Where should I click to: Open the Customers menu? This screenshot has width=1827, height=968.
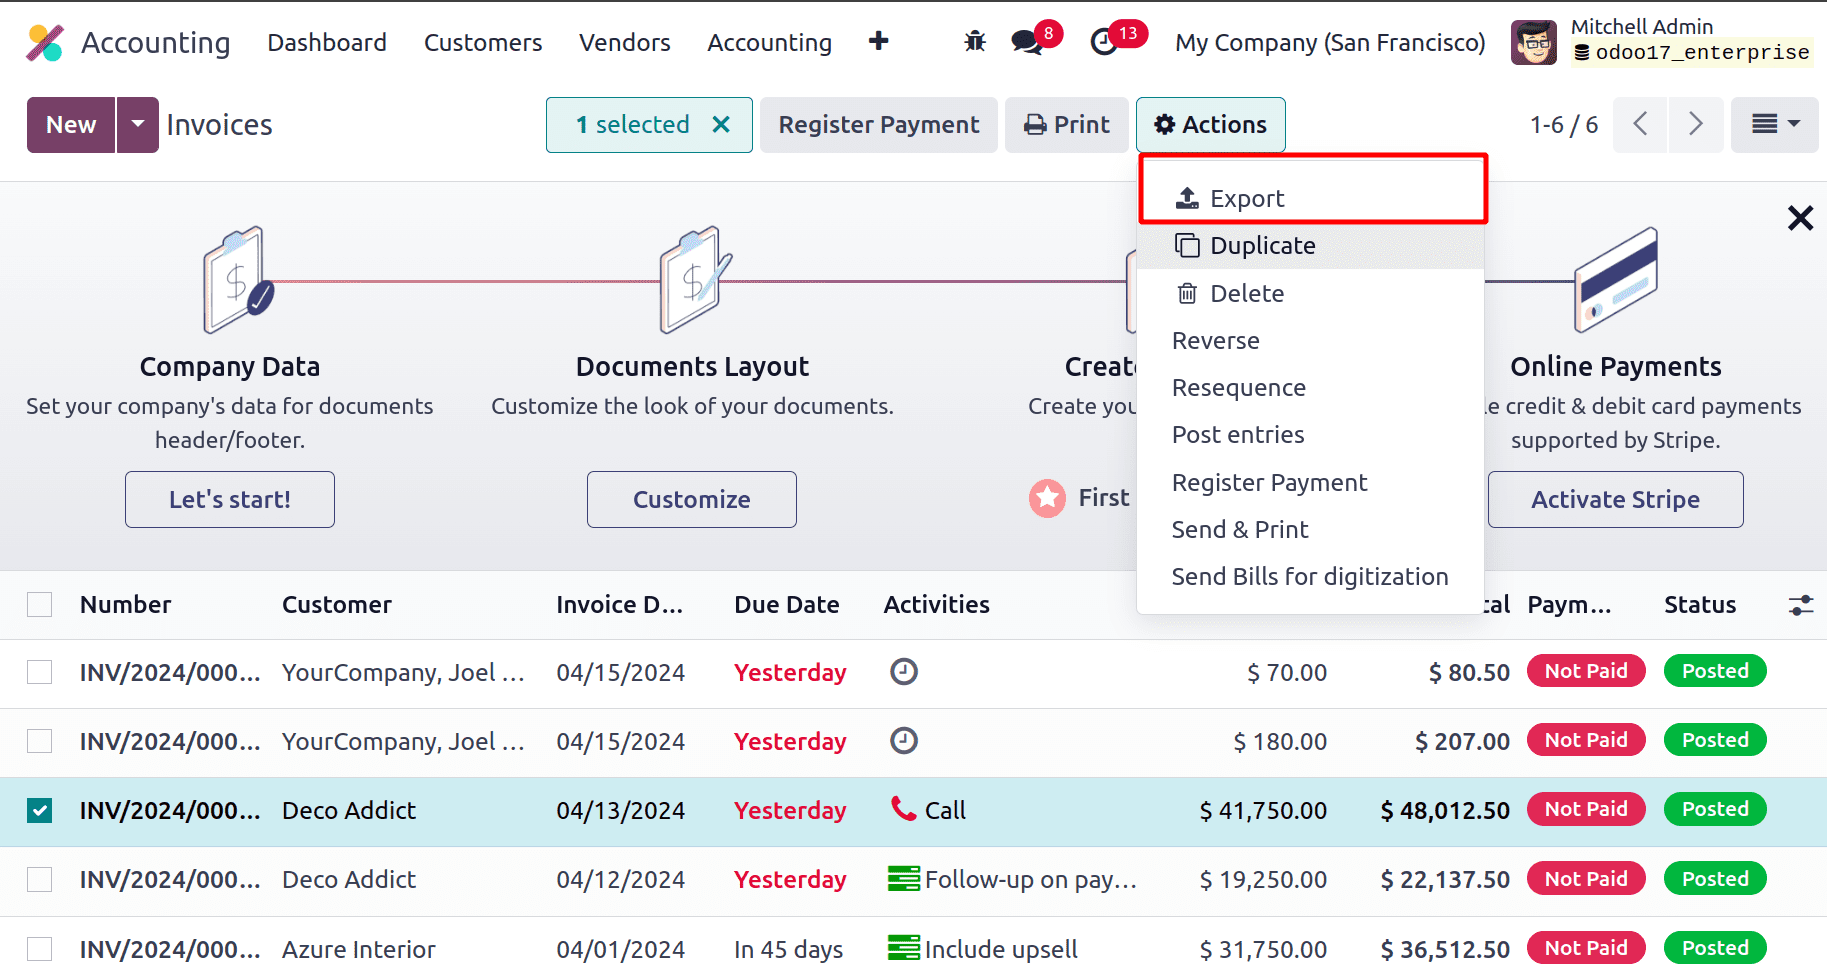(x=483, y=43)
